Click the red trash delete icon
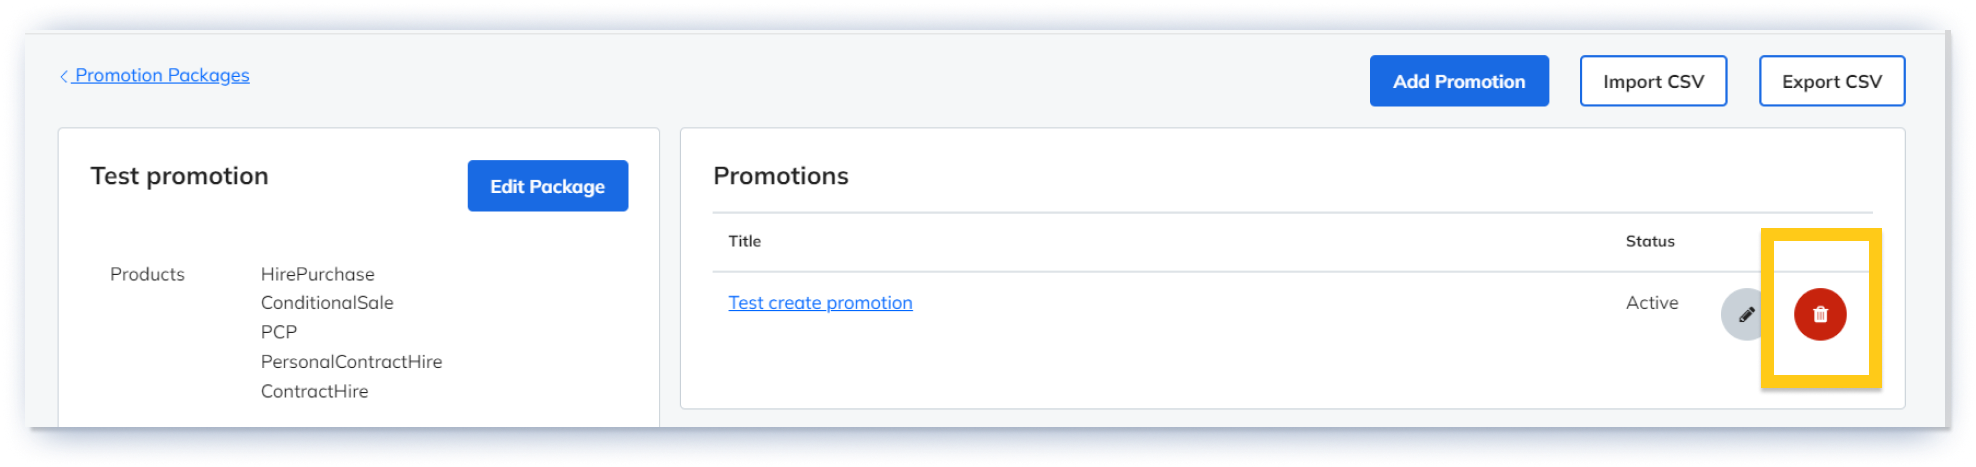Screen dimensions: 1976x467 (1819, 314)
